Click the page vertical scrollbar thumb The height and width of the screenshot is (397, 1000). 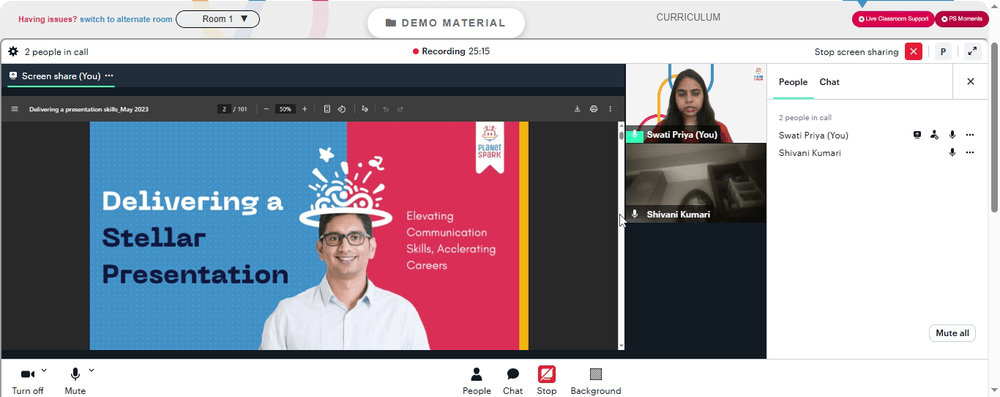(994, 128)
